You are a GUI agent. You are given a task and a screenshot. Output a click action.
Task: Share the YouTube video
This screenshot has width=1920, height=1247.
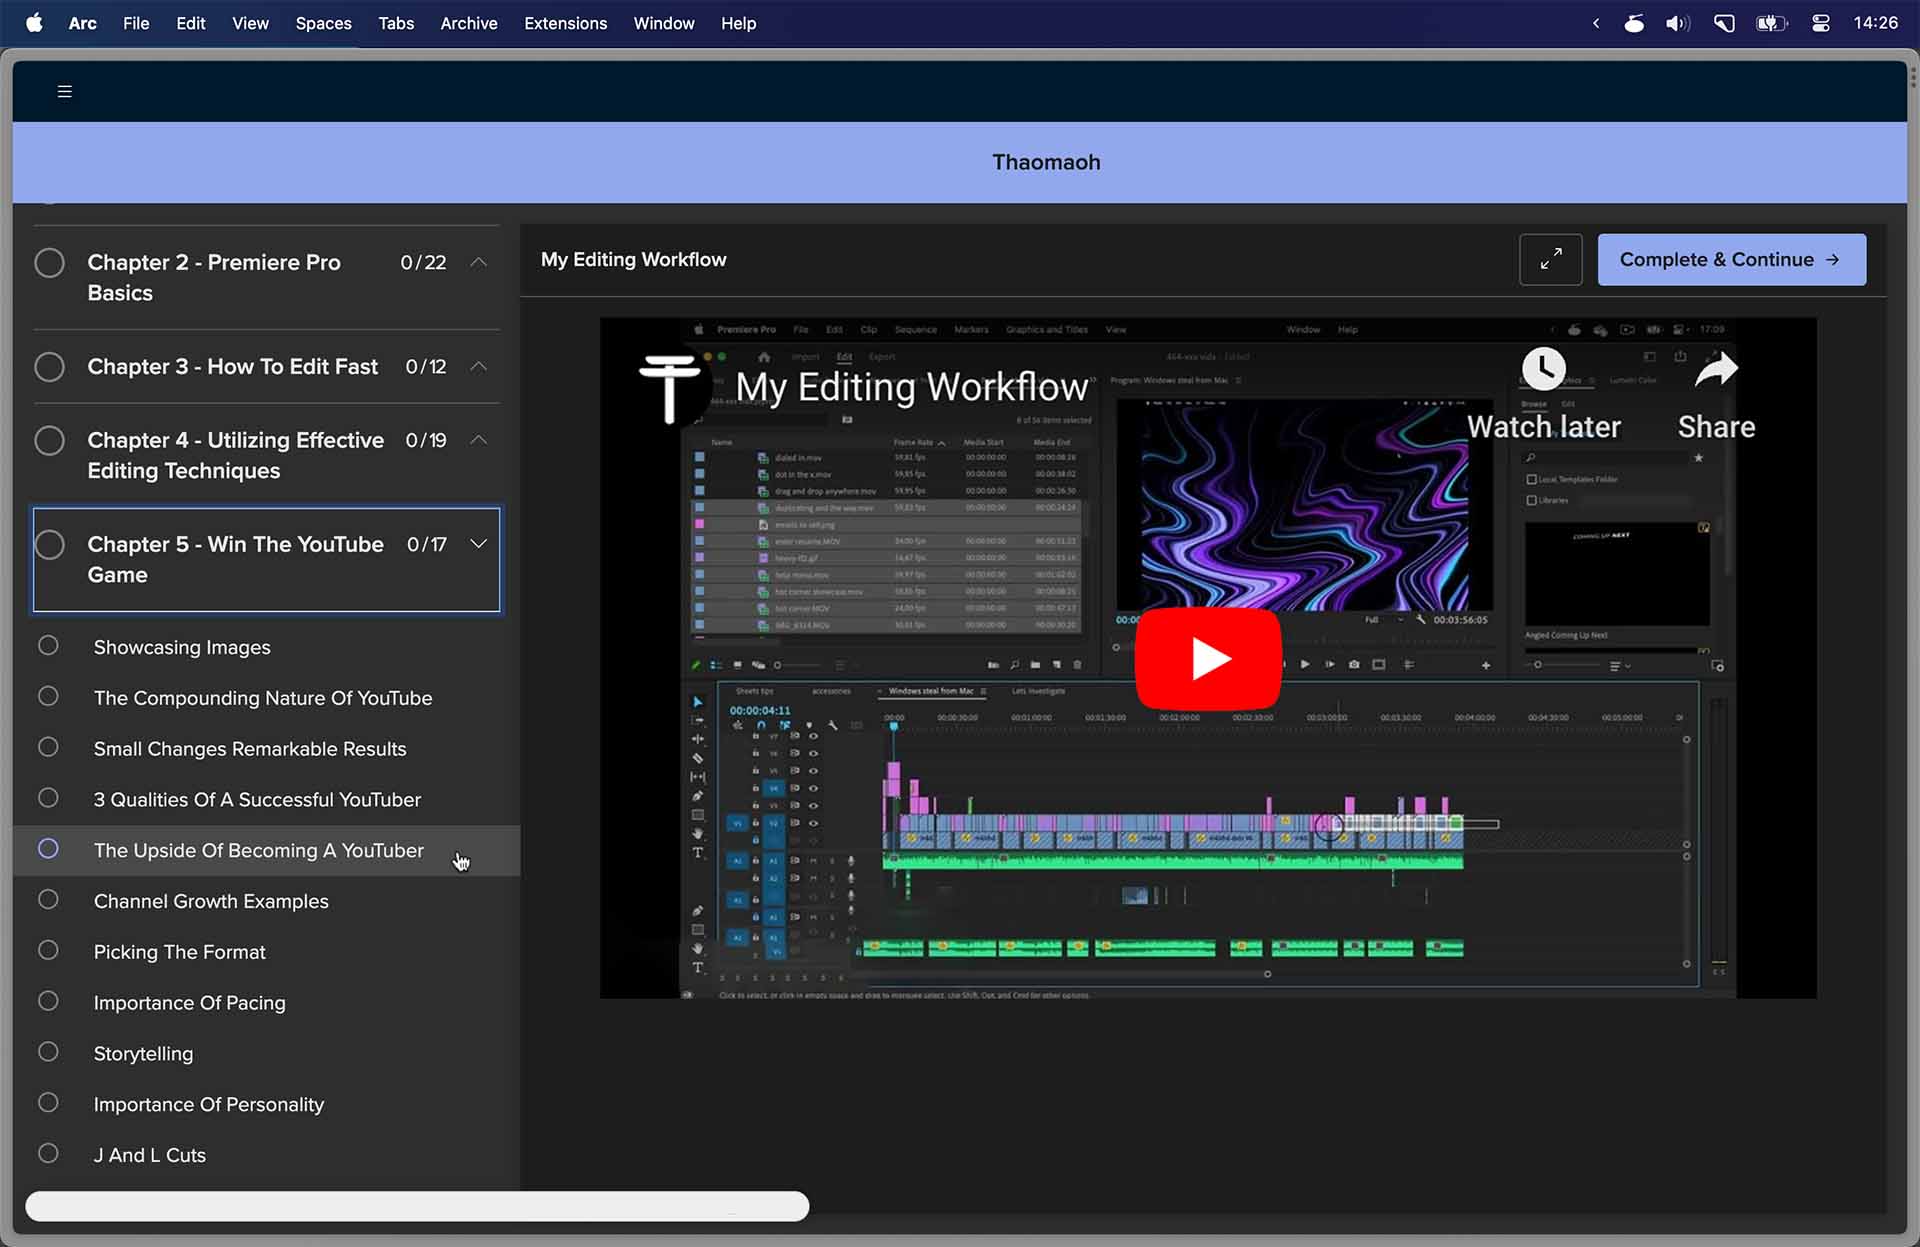(1716, 368)
